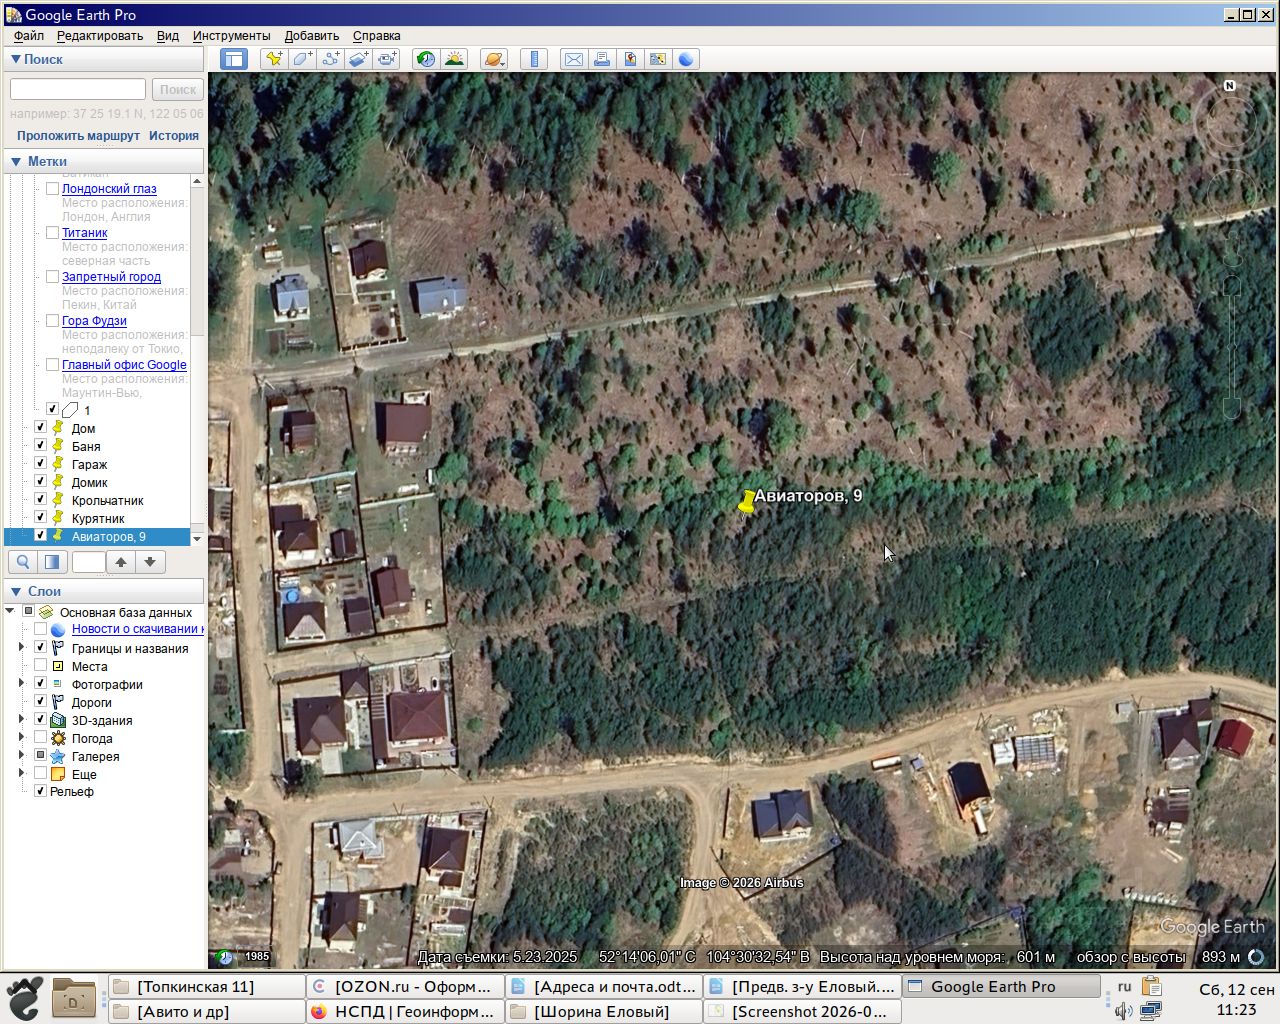
Task: Expand the Границы и названия layer
Action: tap(22, 647)
